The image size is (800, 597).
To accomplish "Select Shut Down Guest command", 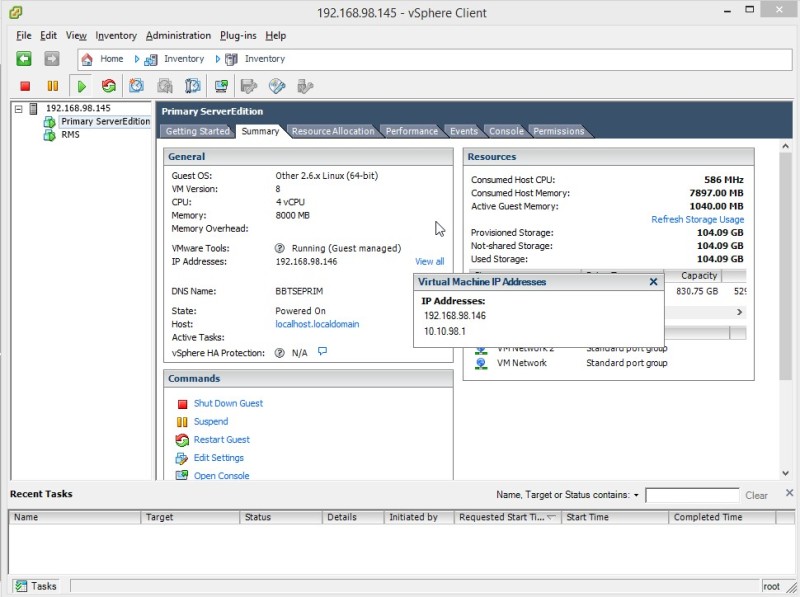I will tap(228, 403).
